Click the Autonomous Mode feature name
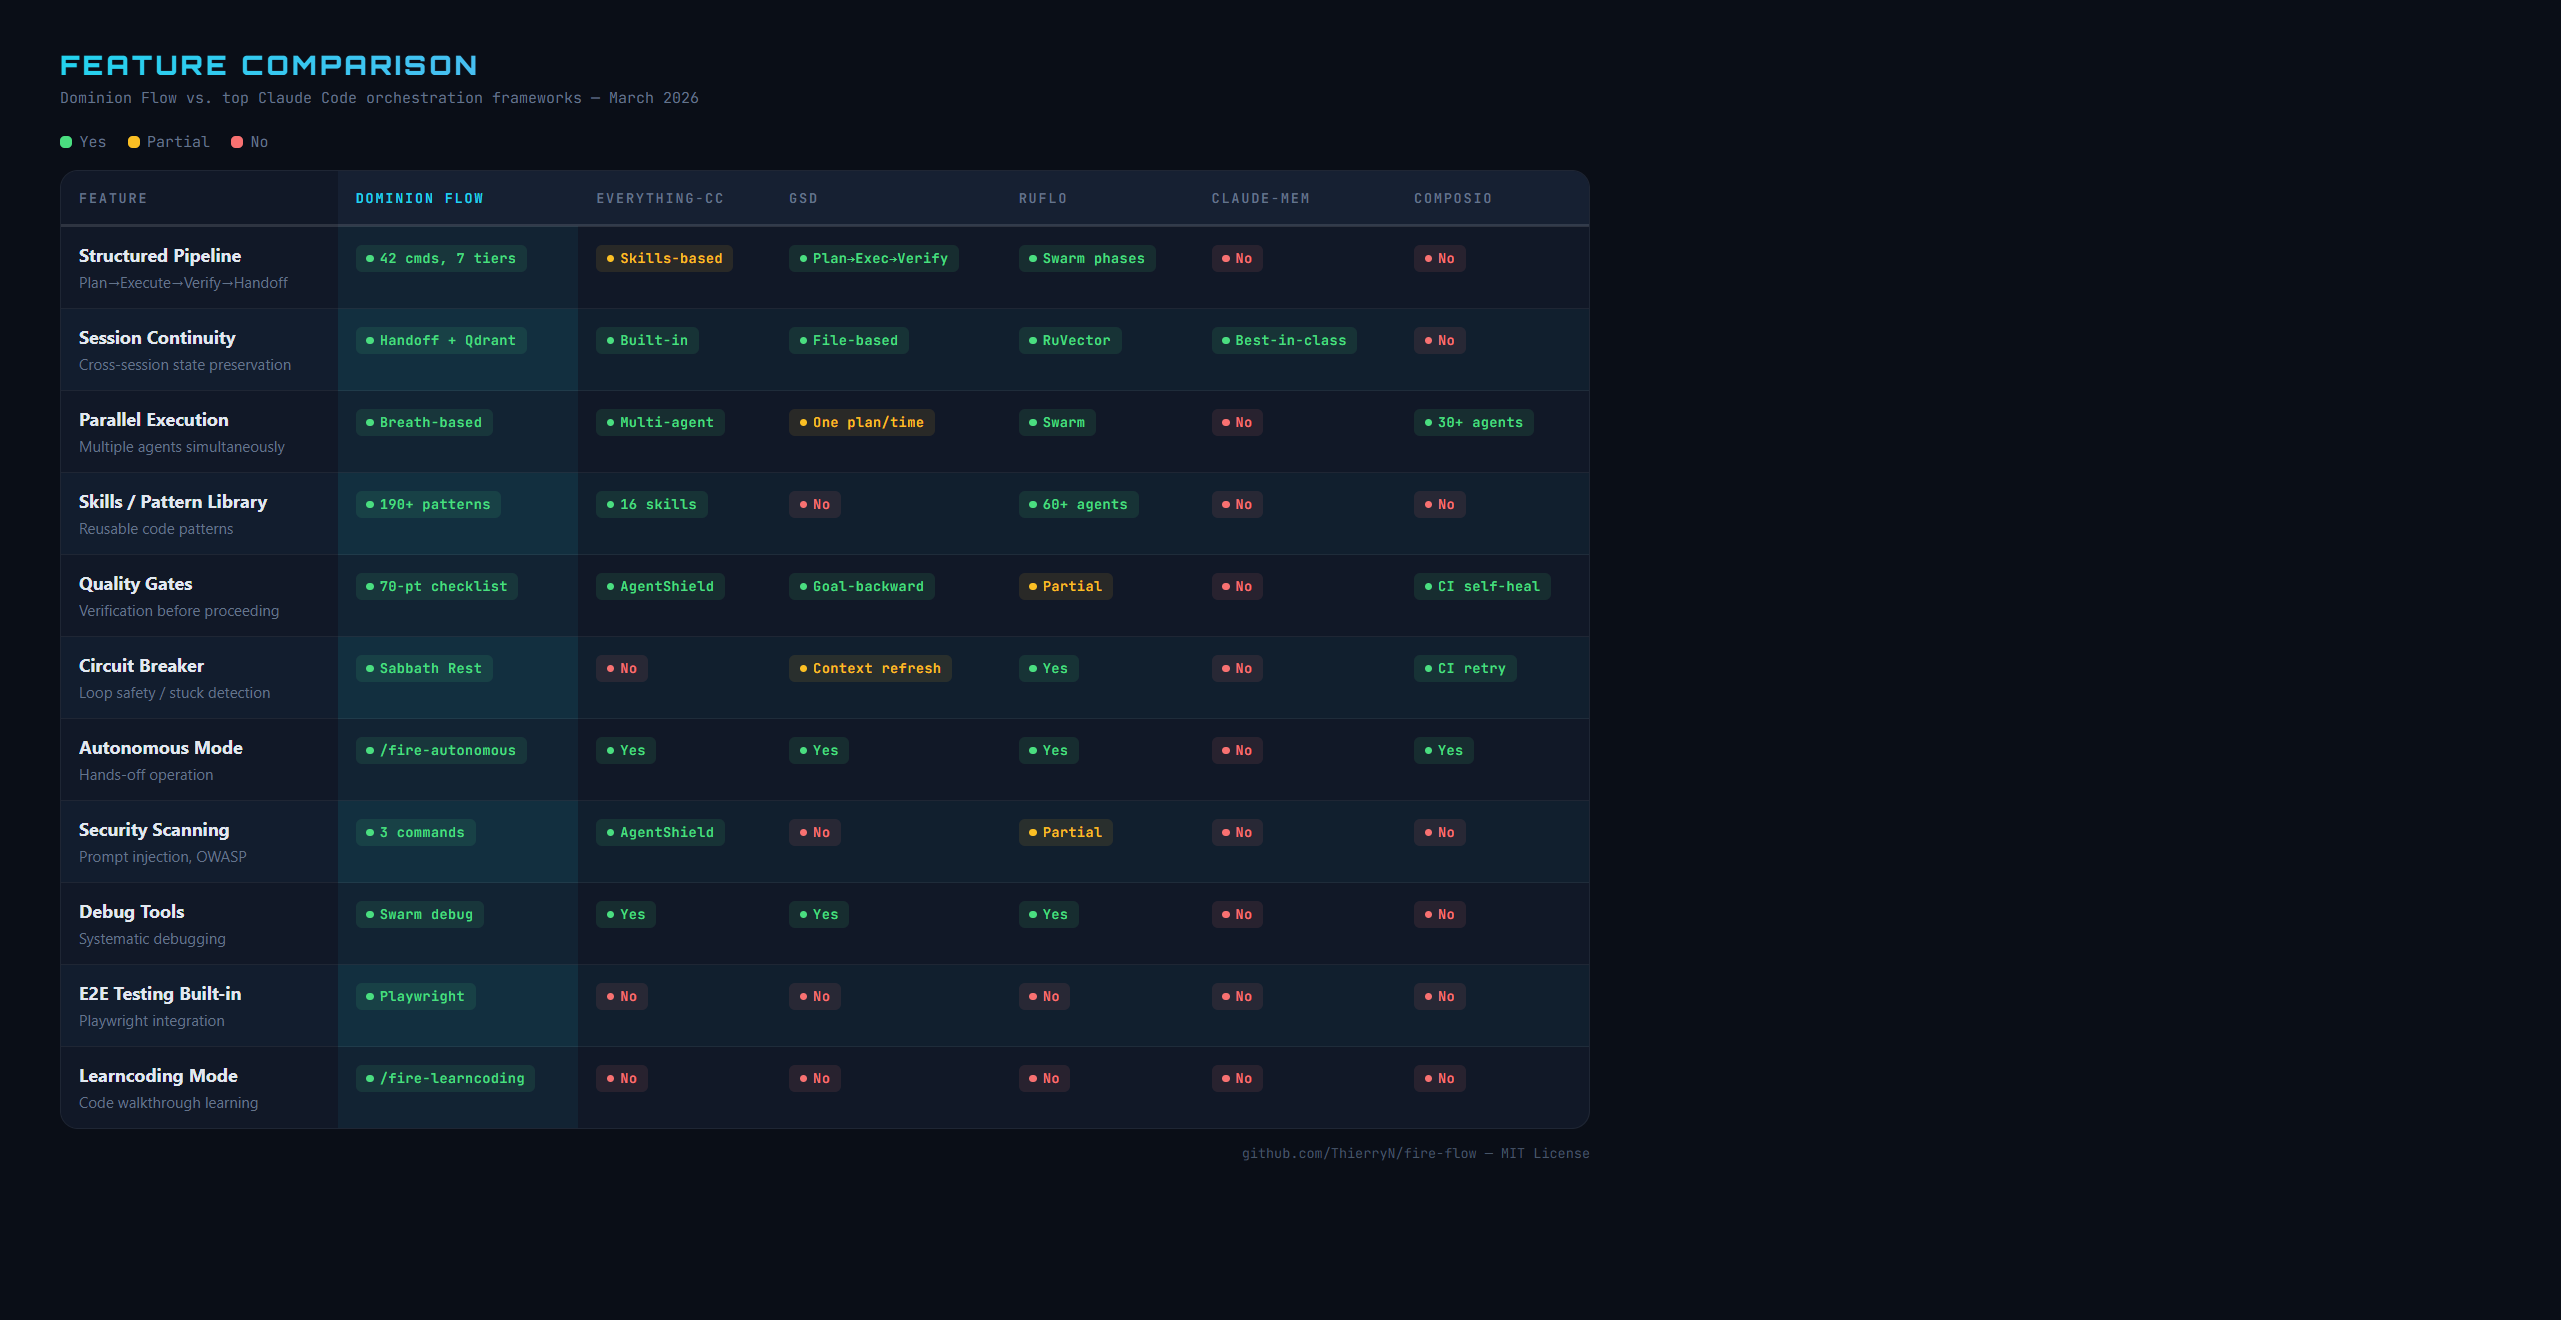Viewport: 2561px width, 1320px height. click(161, 748)
